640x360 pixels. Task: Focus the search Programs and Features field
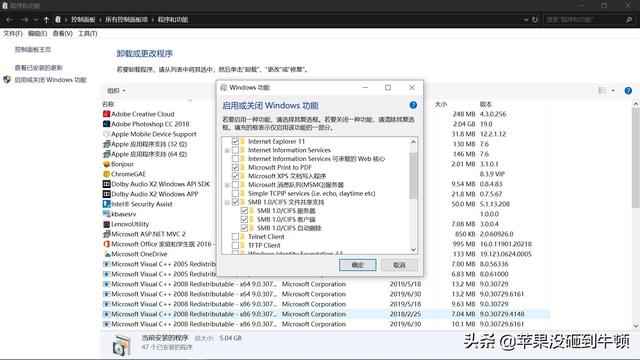click(x=584, y=20)
